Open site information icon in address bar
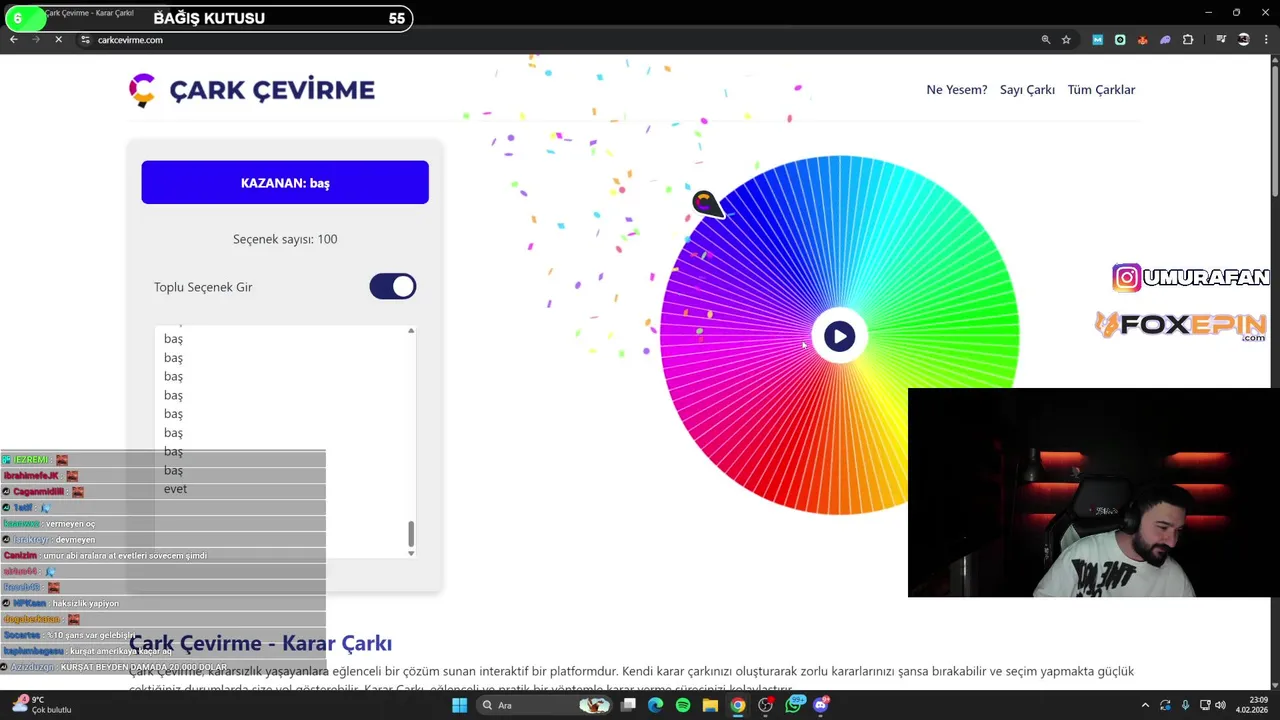The image size is (1280, 720). (85, 40)
